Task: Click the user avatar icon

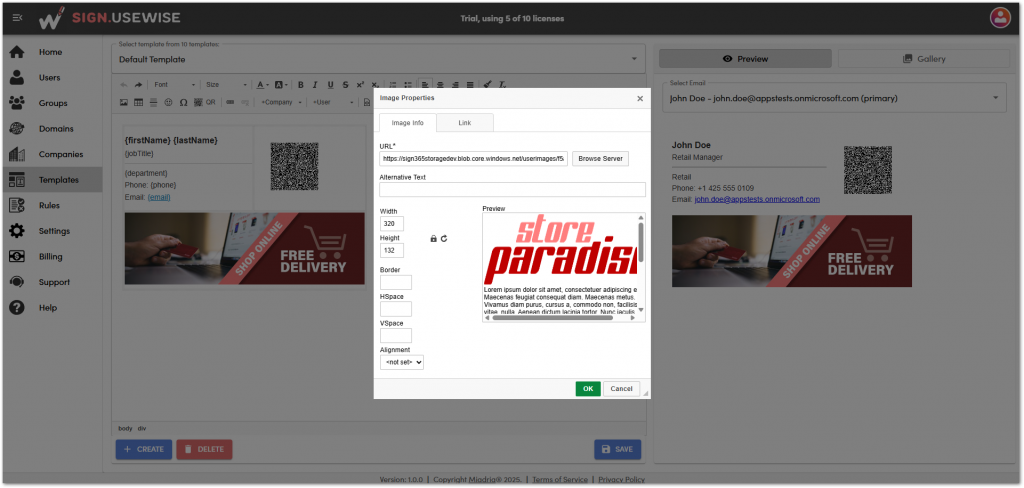Action: pos(999,17)
